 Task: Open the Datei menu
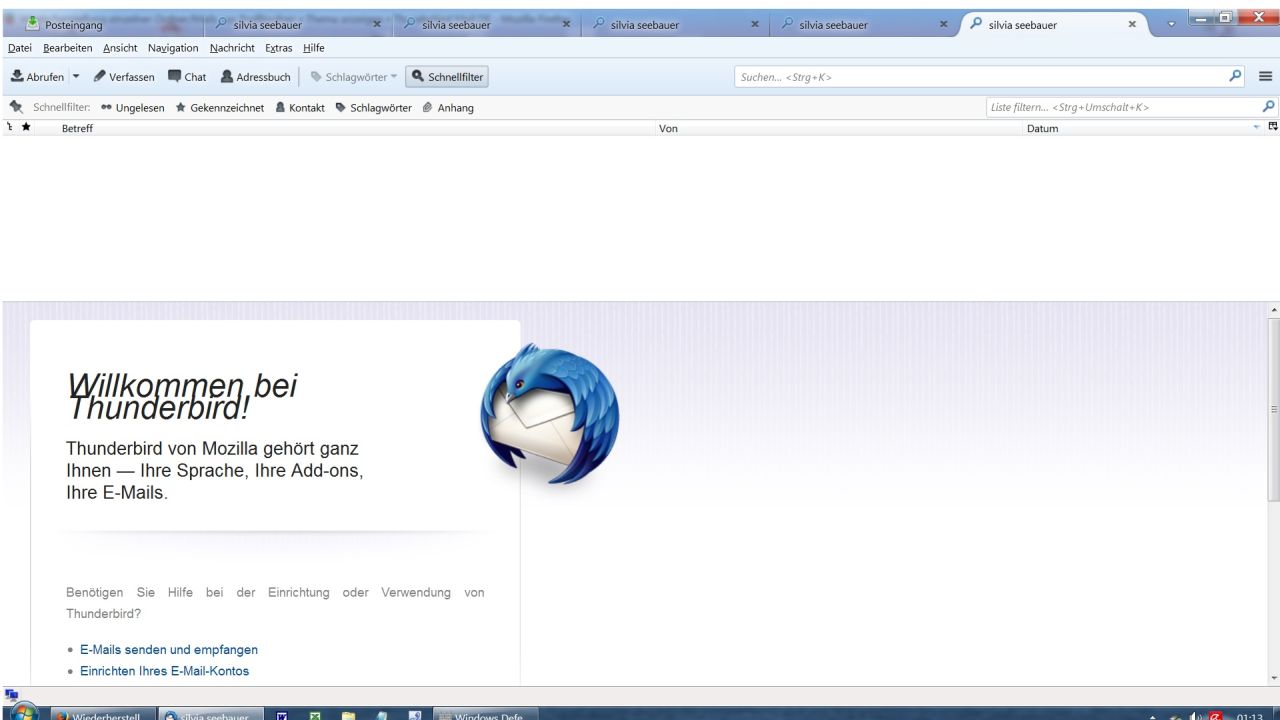coord(22,48)
